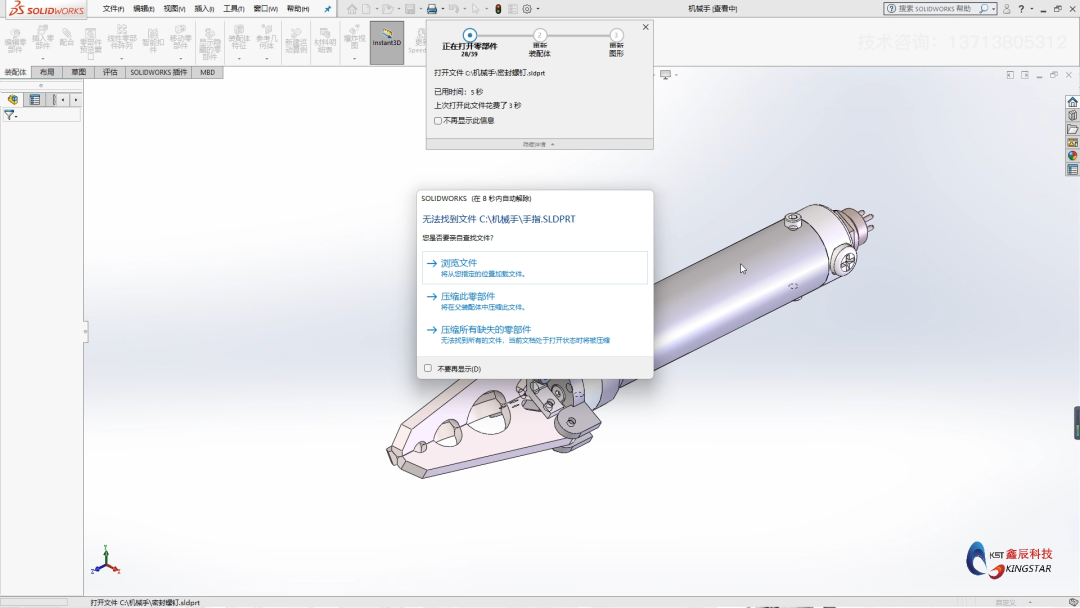Check 不再显示此信息 in the progress dialog
This screenshot has height=608, width=1080.
pos(437,121)
